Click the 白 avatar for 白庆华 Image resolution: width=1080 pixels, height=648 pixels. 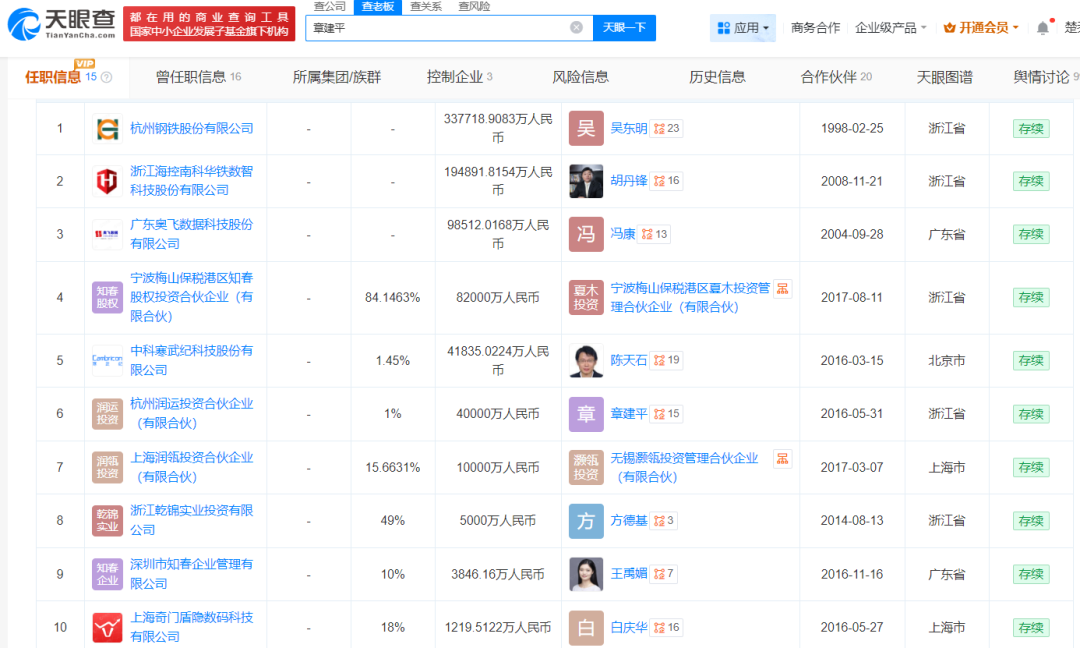coord(586,627)
